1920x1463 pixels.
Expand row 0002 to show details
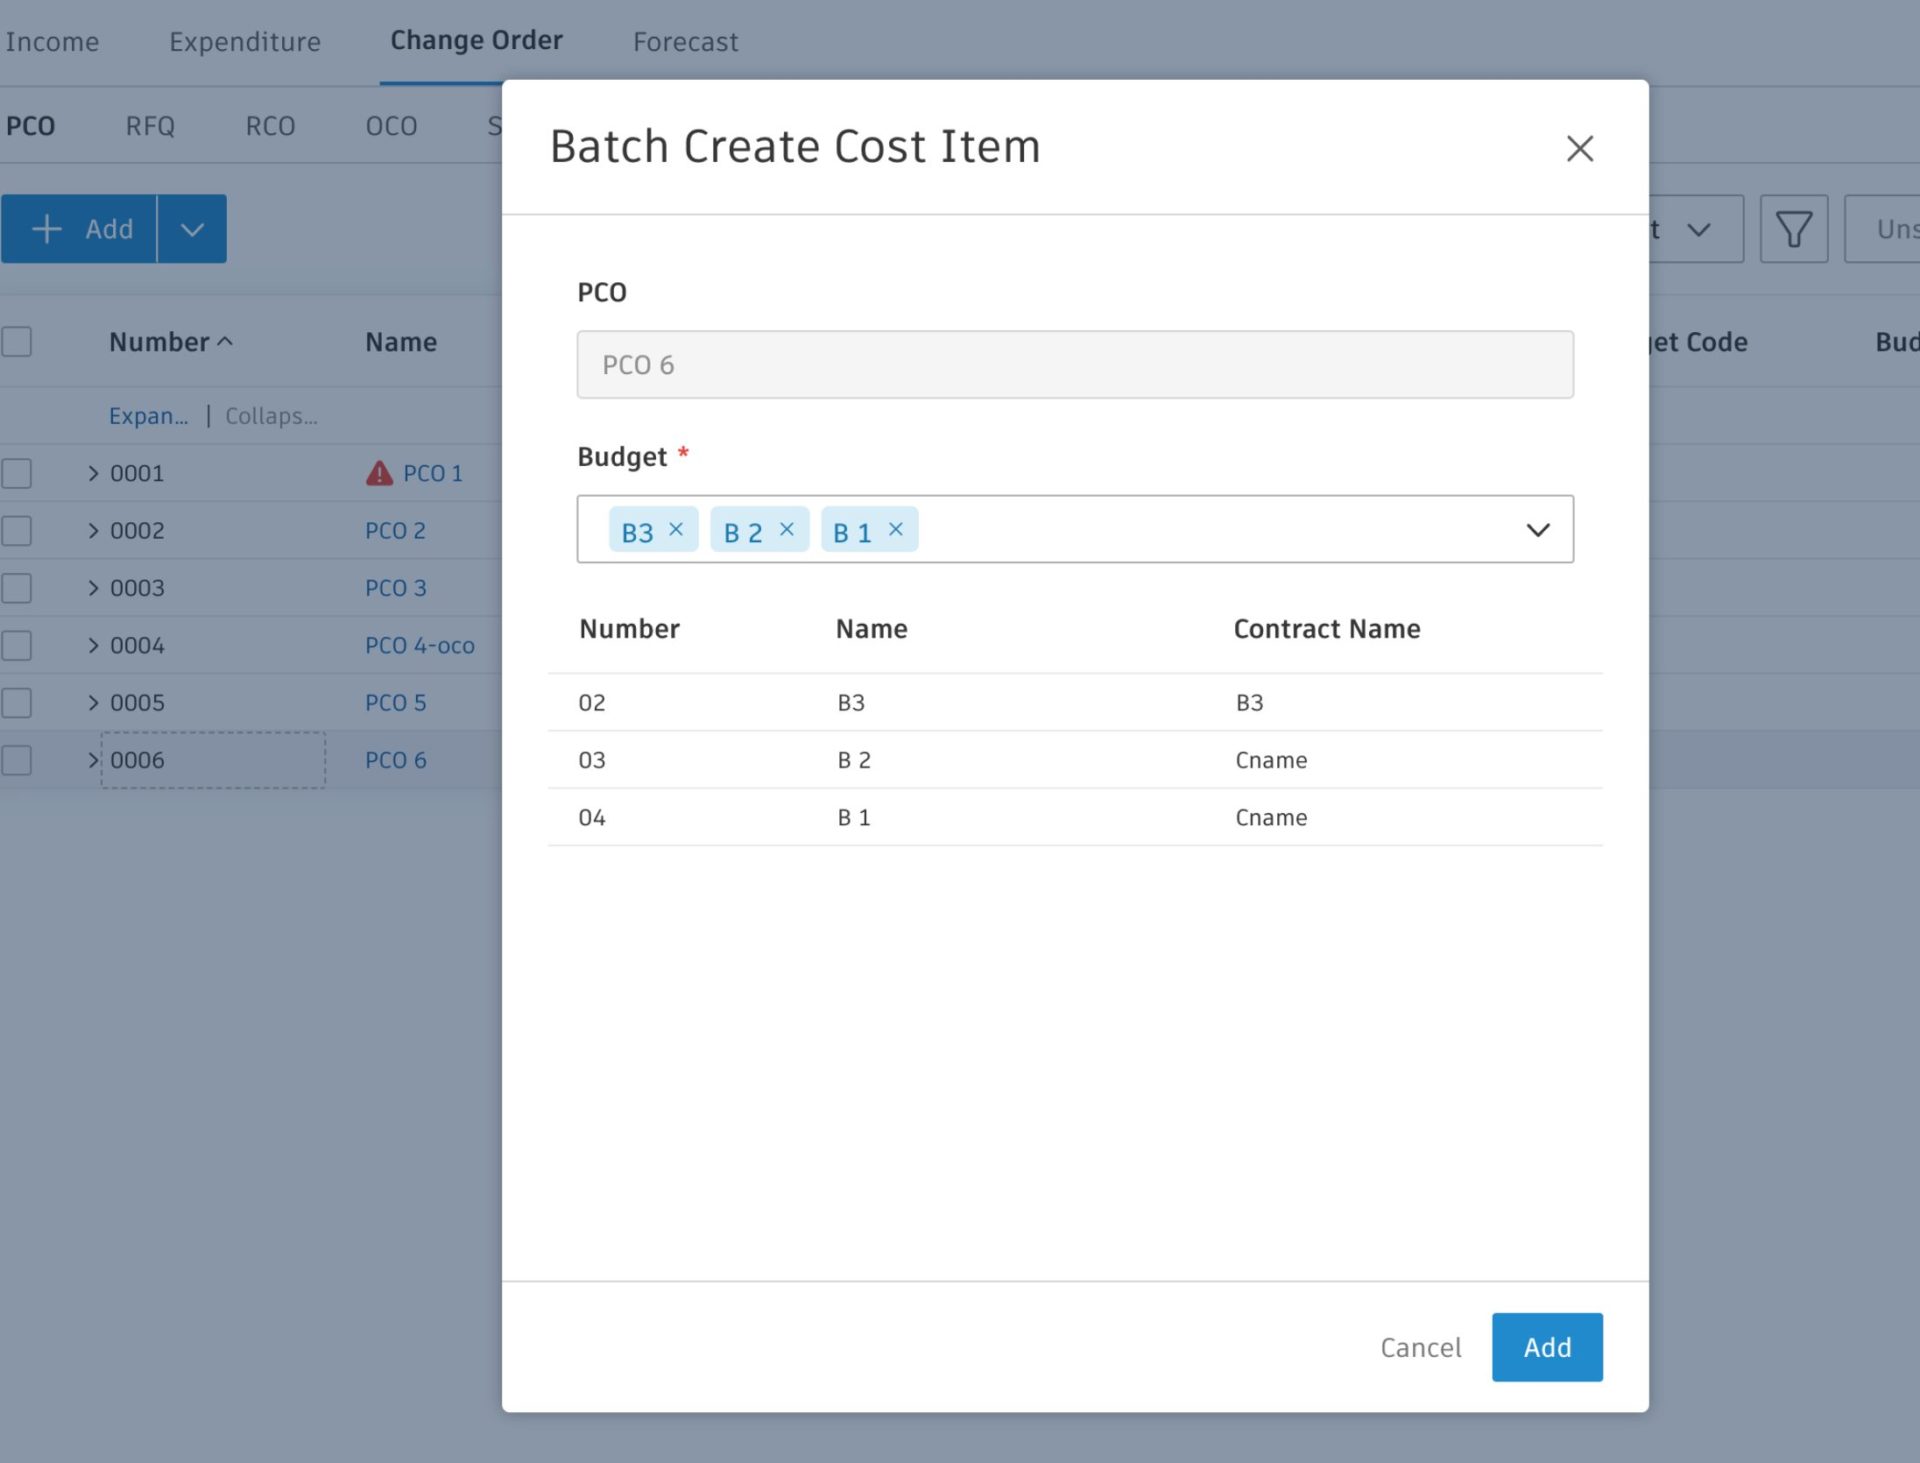(x=93, y=530)
